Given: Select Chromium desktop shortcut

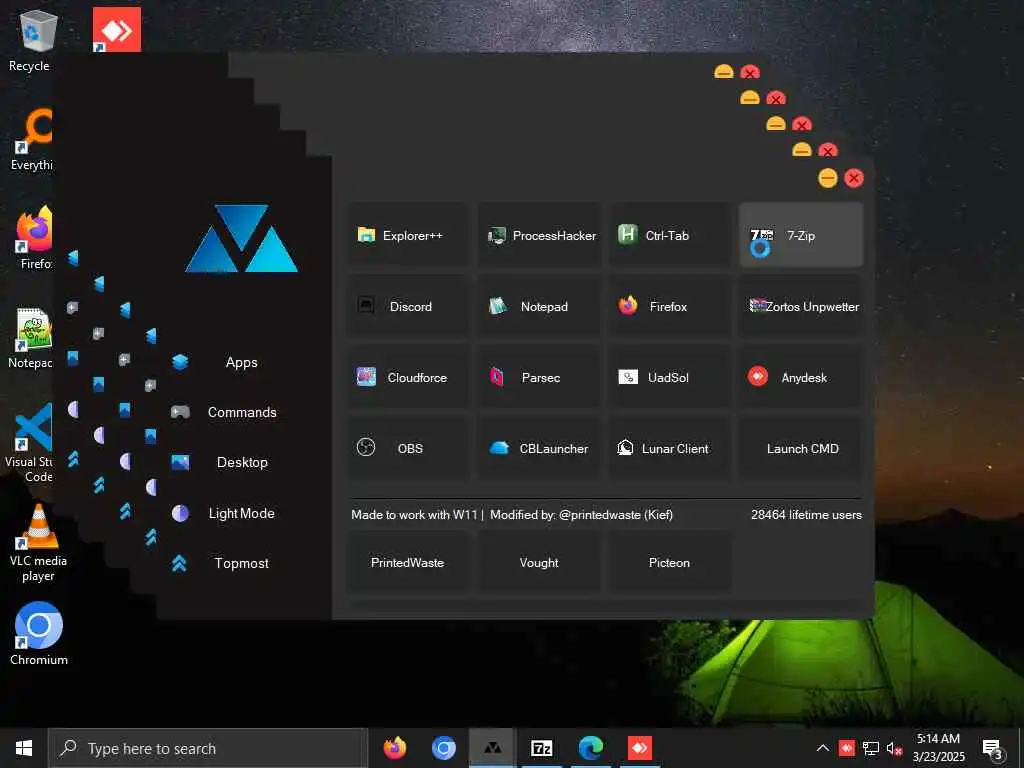Looking at the screenshot, I should [x=39, y=633].
